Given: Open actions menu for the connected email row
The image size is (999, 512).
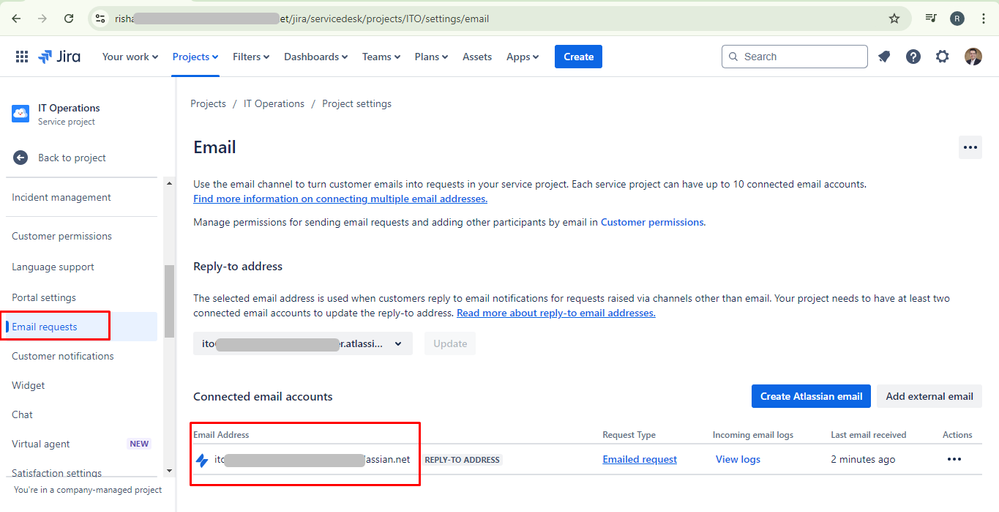Looking at the screenshot, I should (x=954, y=459).
